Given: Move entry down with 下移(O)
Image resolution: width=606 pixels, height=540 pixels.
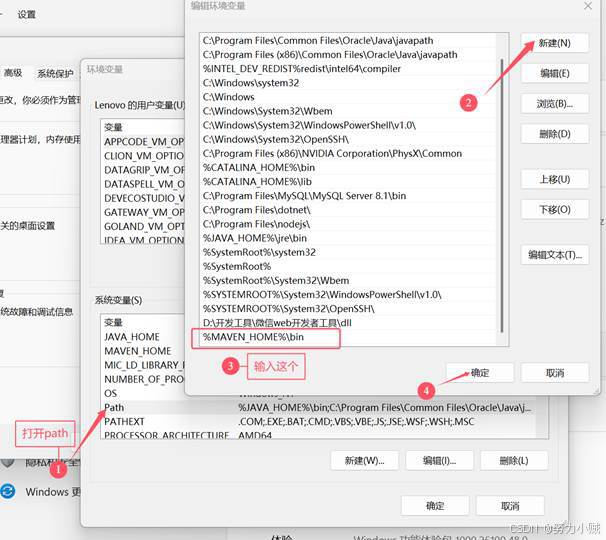Looking at the screenshot, I should click(x=555, y=210).
